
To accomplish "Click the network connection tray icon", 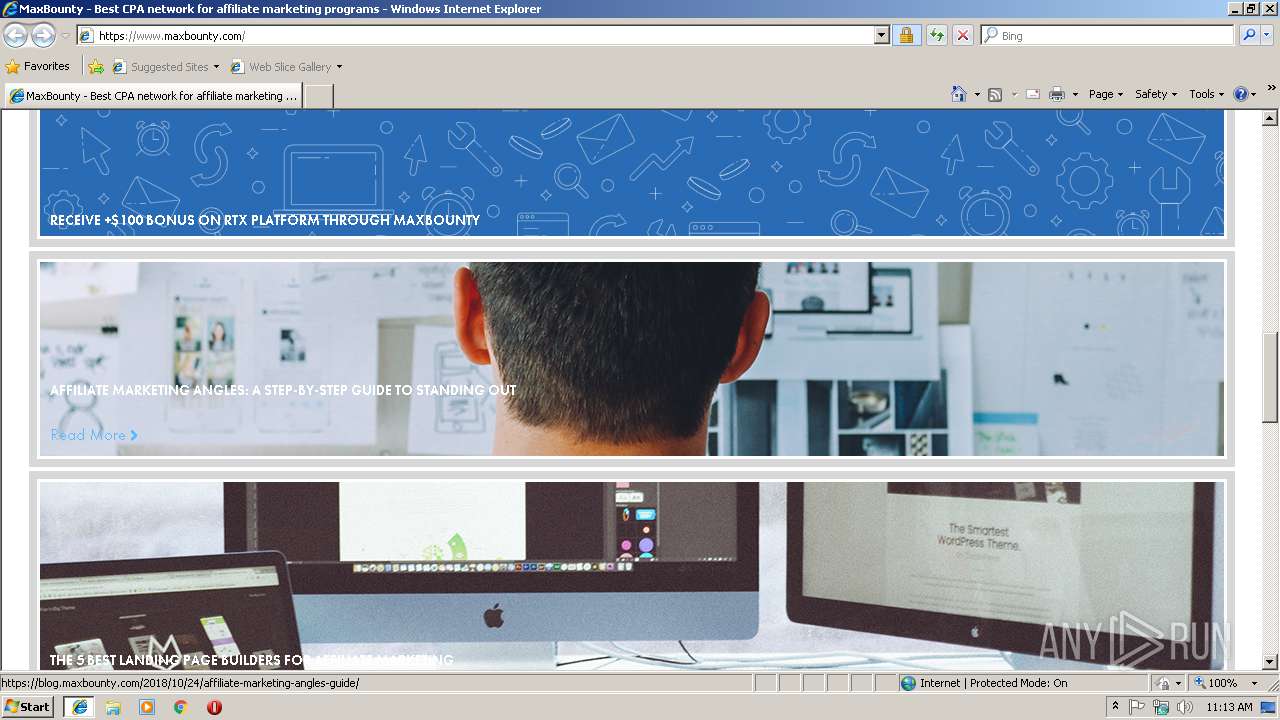I will 1161,707.
